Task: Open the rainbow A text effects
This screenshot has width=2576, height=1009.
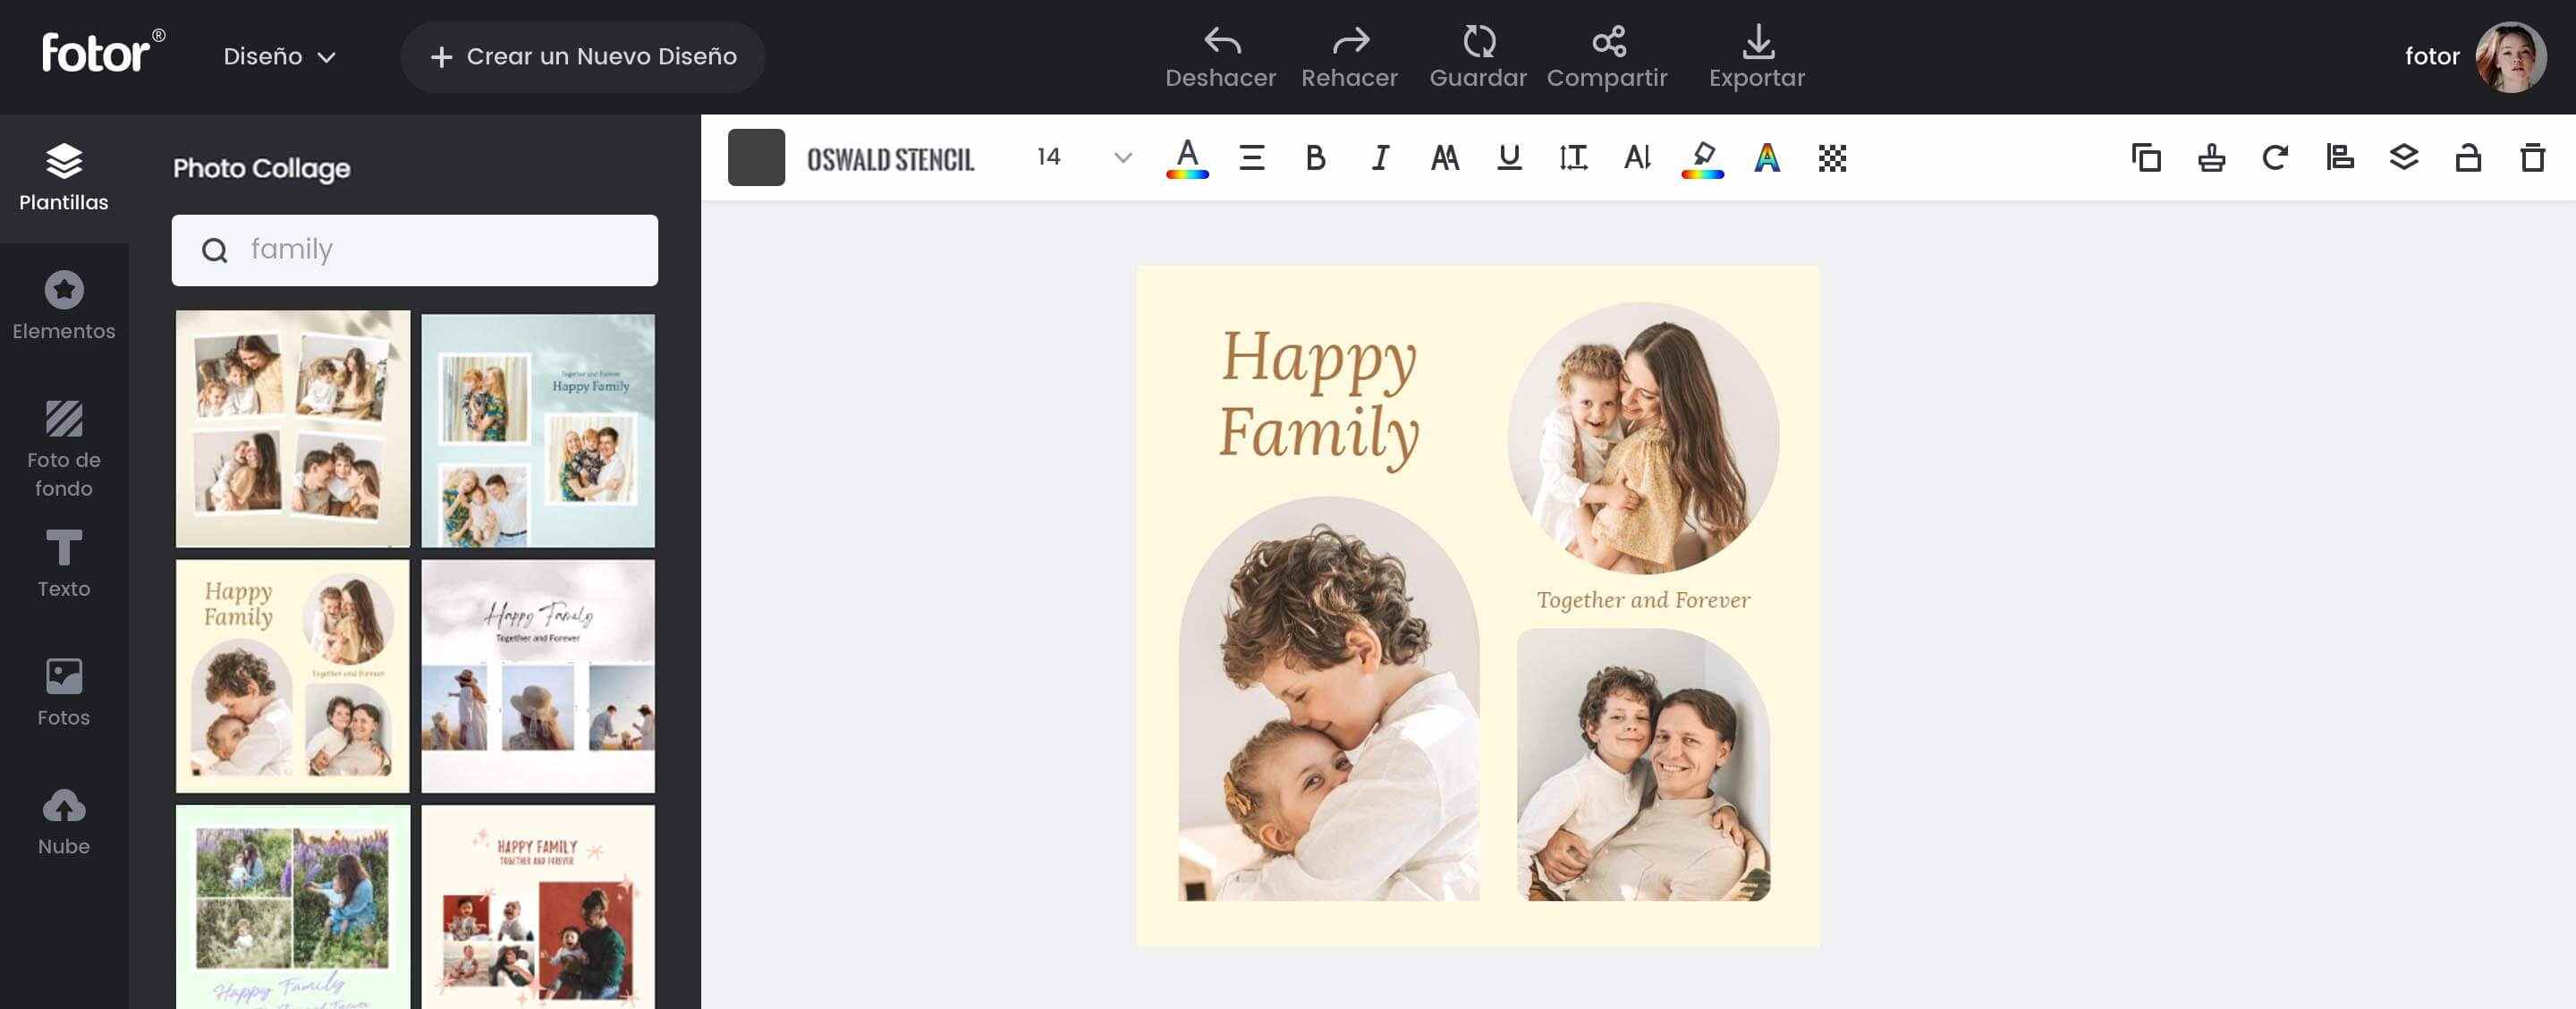Action: [x=1767, y=158]
